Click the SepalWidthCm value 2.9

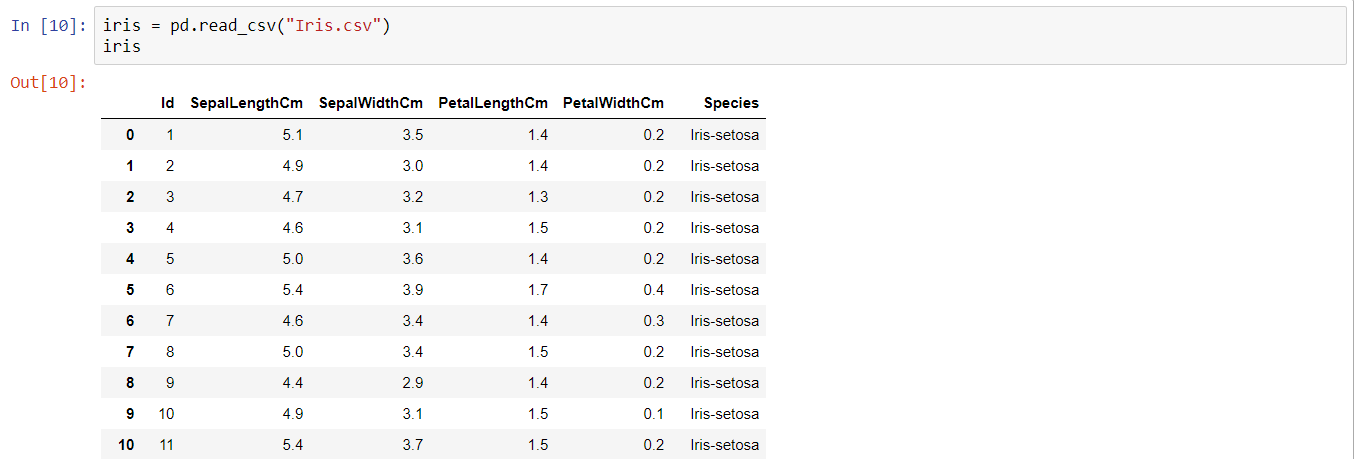413,383
